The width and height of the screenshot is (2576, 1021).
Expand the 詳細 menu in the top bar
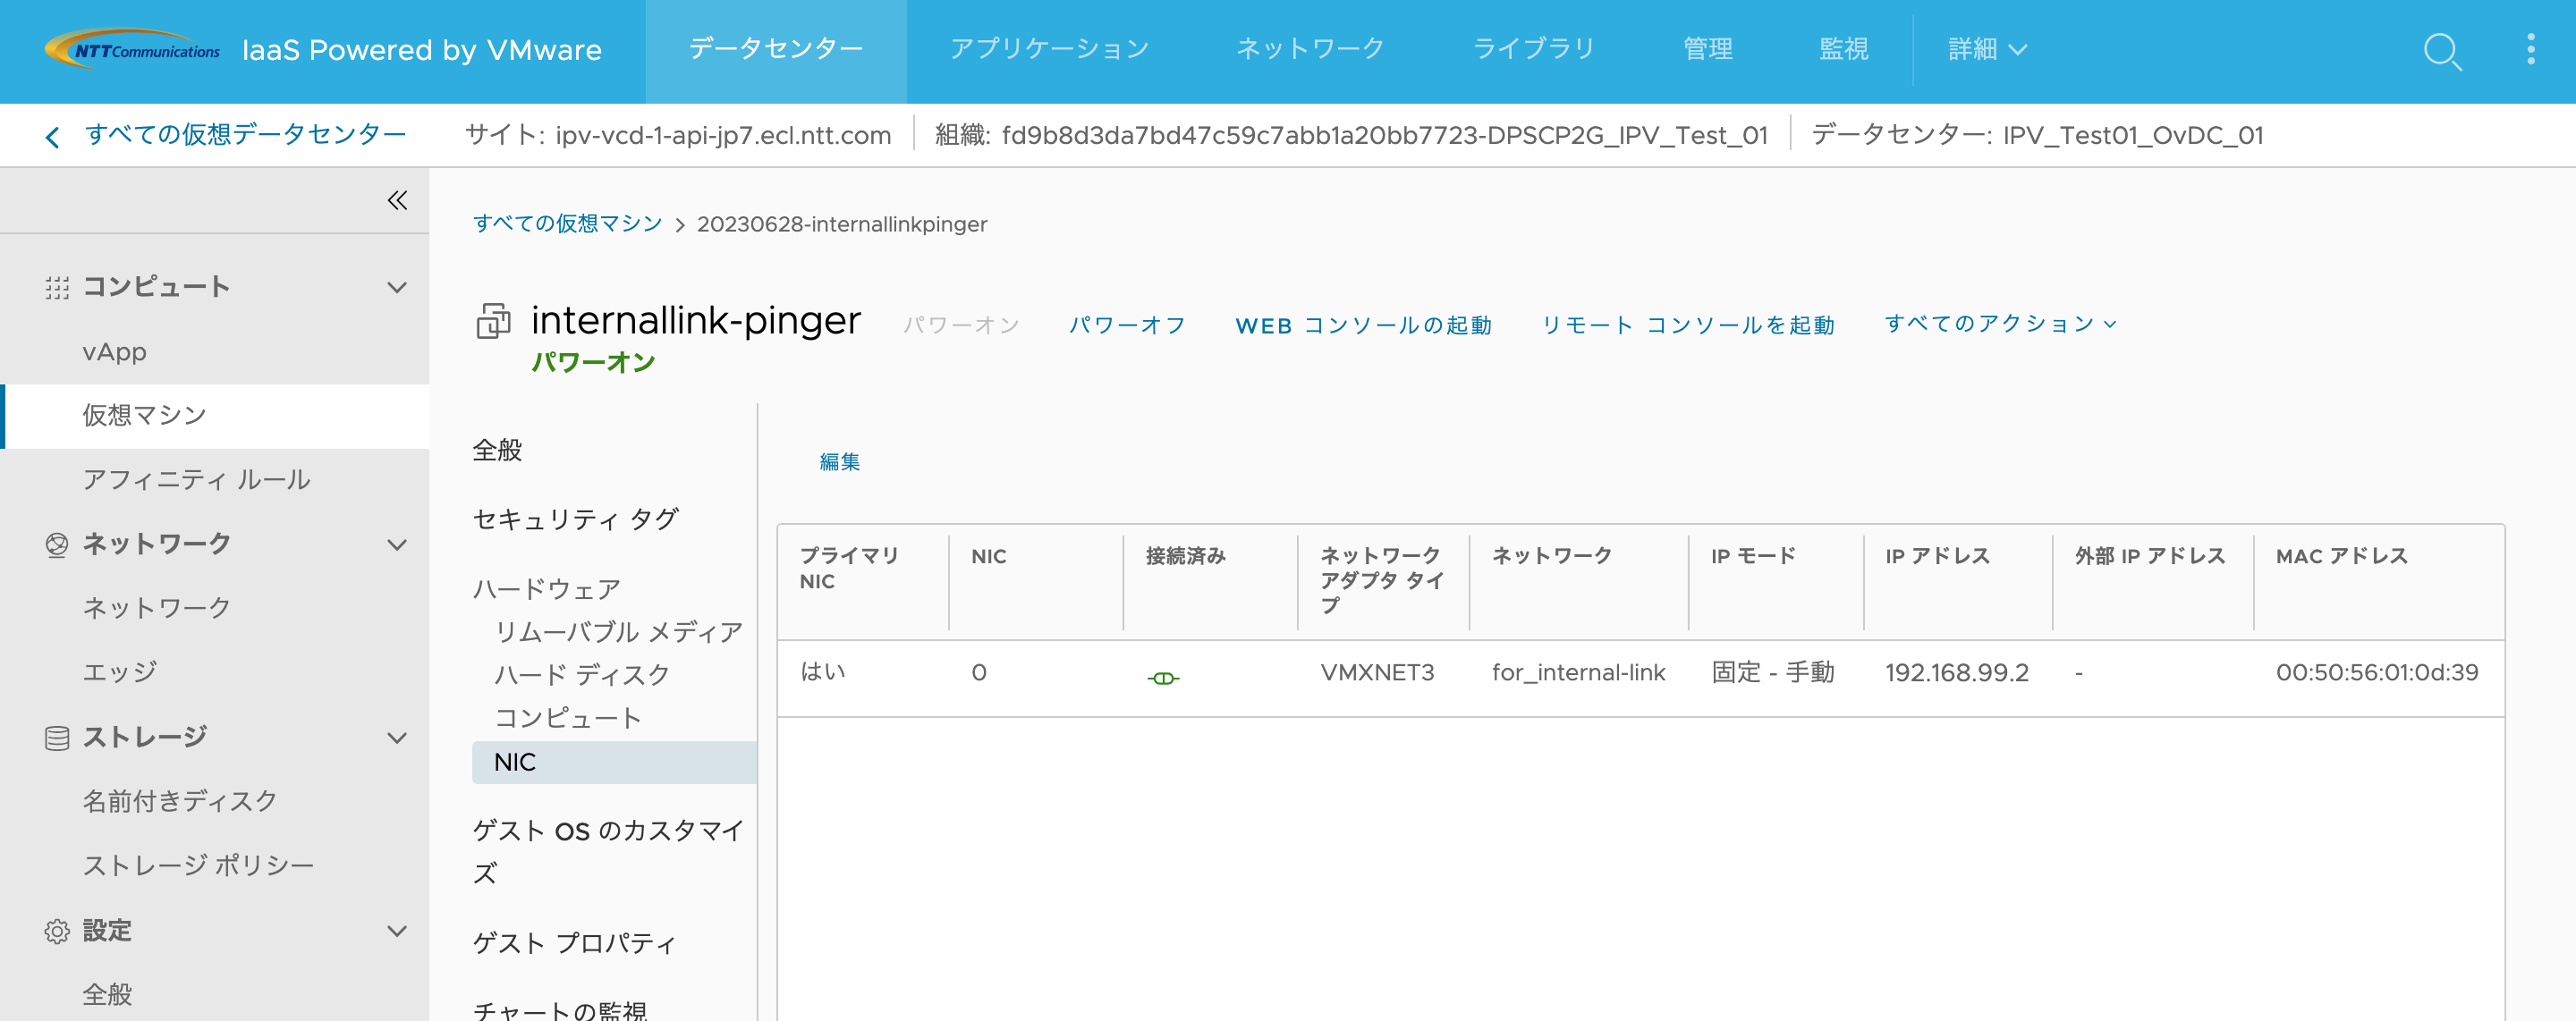pyautogui.click(x=1986, y=48)
